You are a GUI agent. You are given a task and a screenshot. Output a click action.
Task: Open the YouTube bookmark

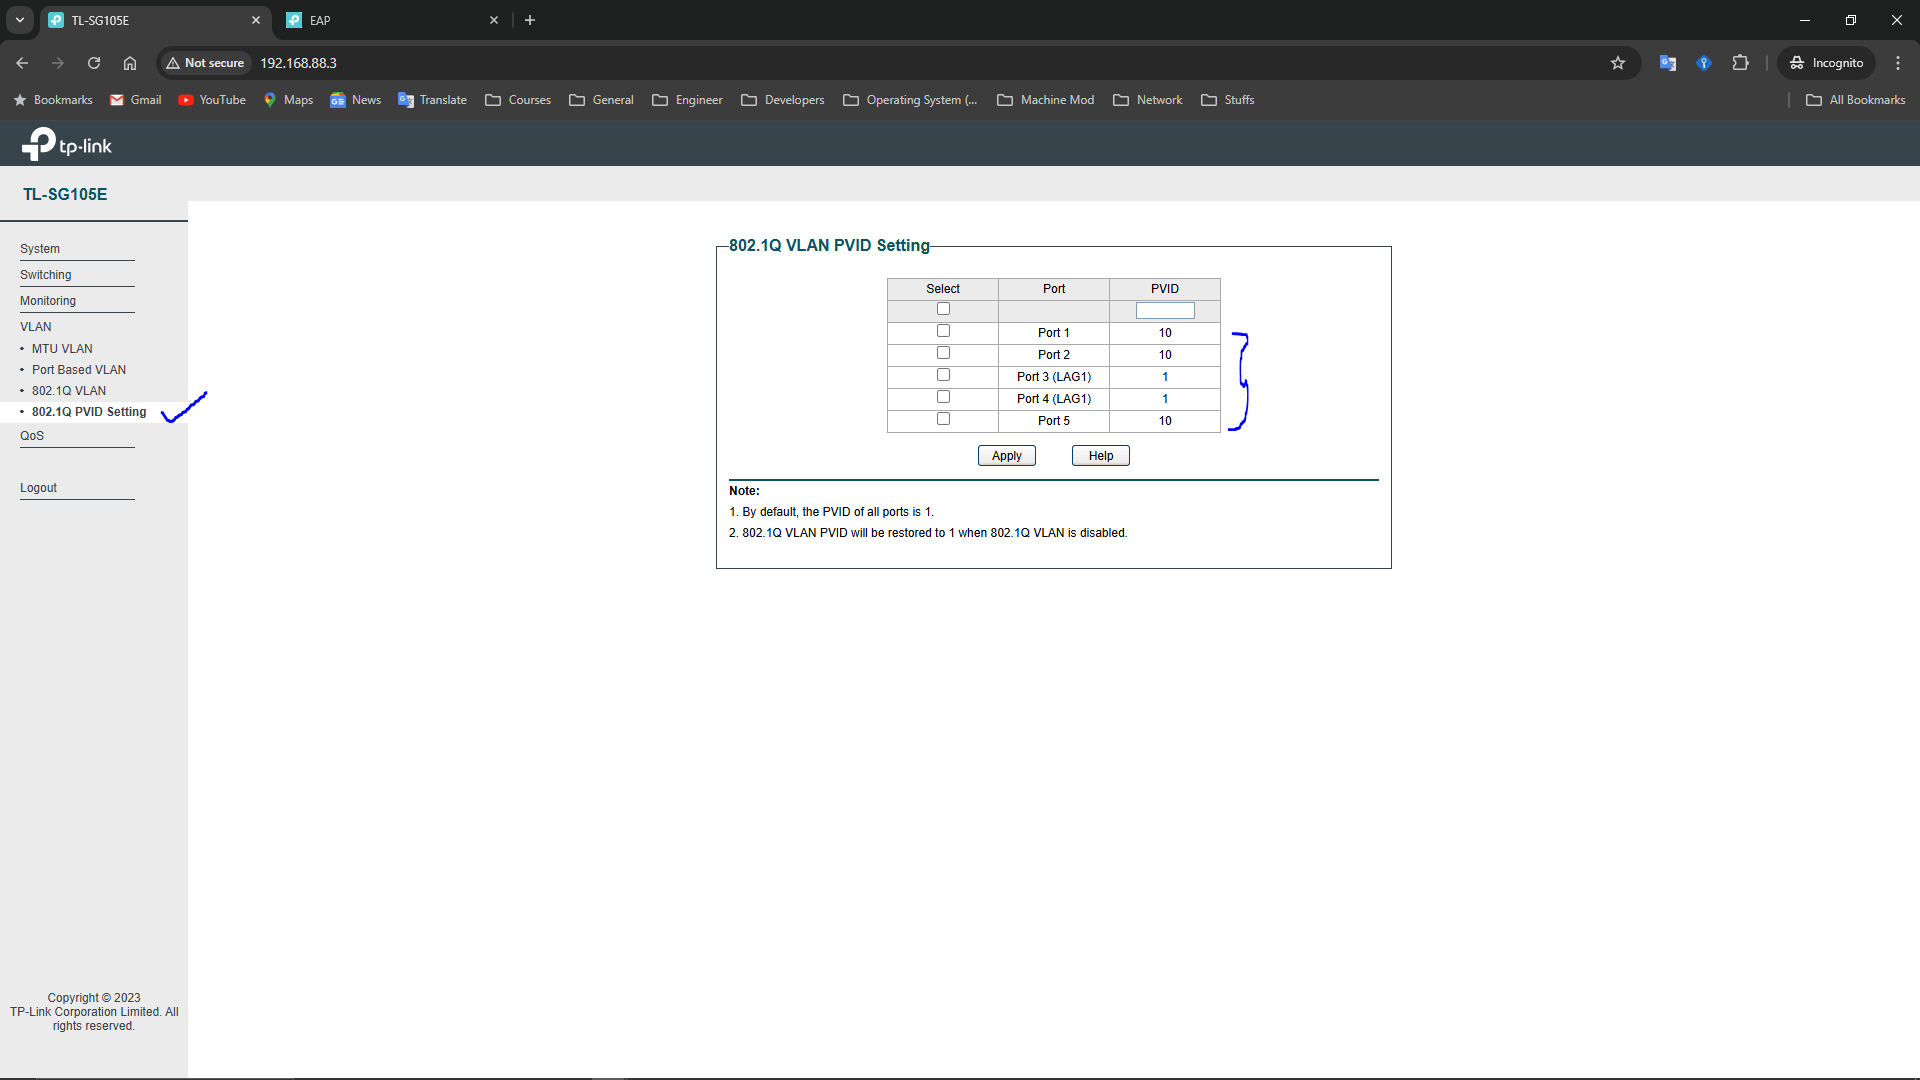click(211, 99)
